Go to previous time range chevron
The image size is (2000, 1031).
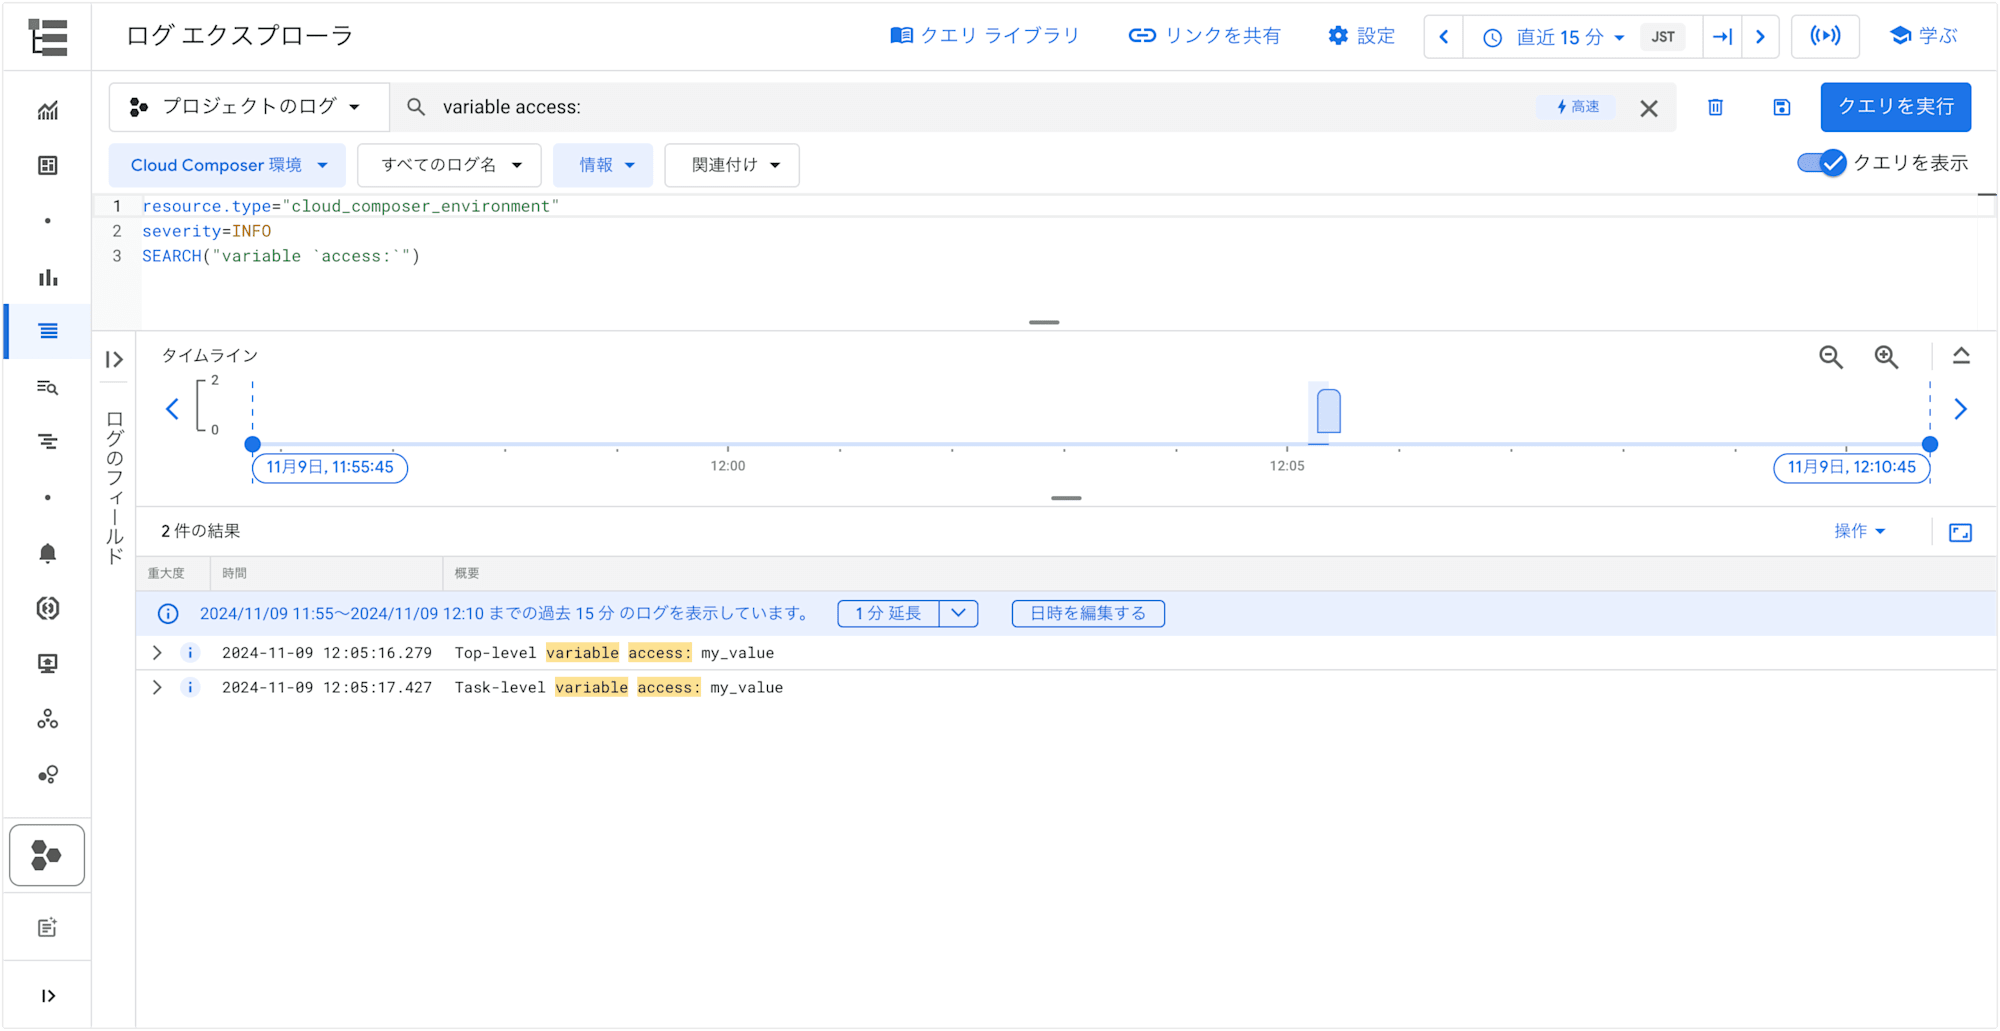point(1444,37)
